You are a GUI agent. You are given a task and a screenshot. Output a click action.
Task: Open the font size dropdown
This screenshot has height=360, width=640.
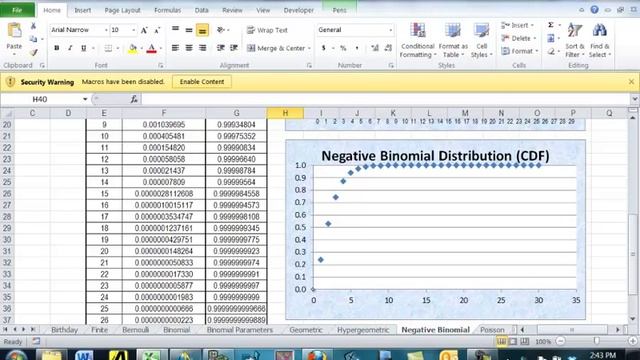click(x=133, y=30)
